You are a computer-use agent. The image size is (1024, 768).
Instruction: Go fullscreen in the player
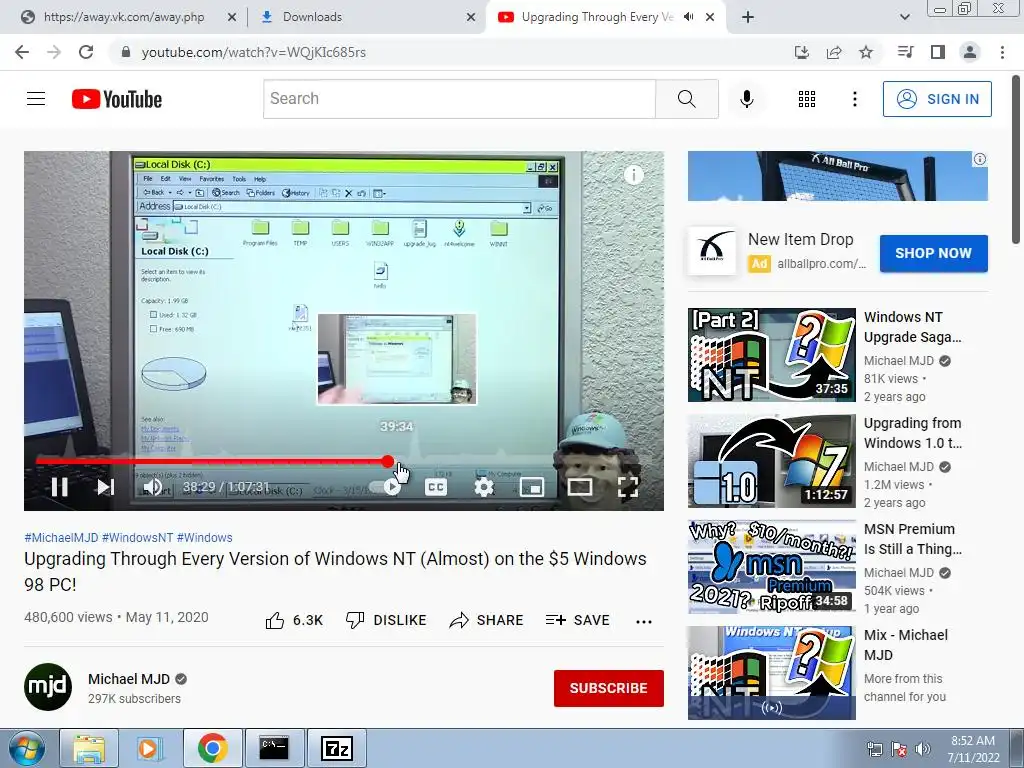(628, 487)
